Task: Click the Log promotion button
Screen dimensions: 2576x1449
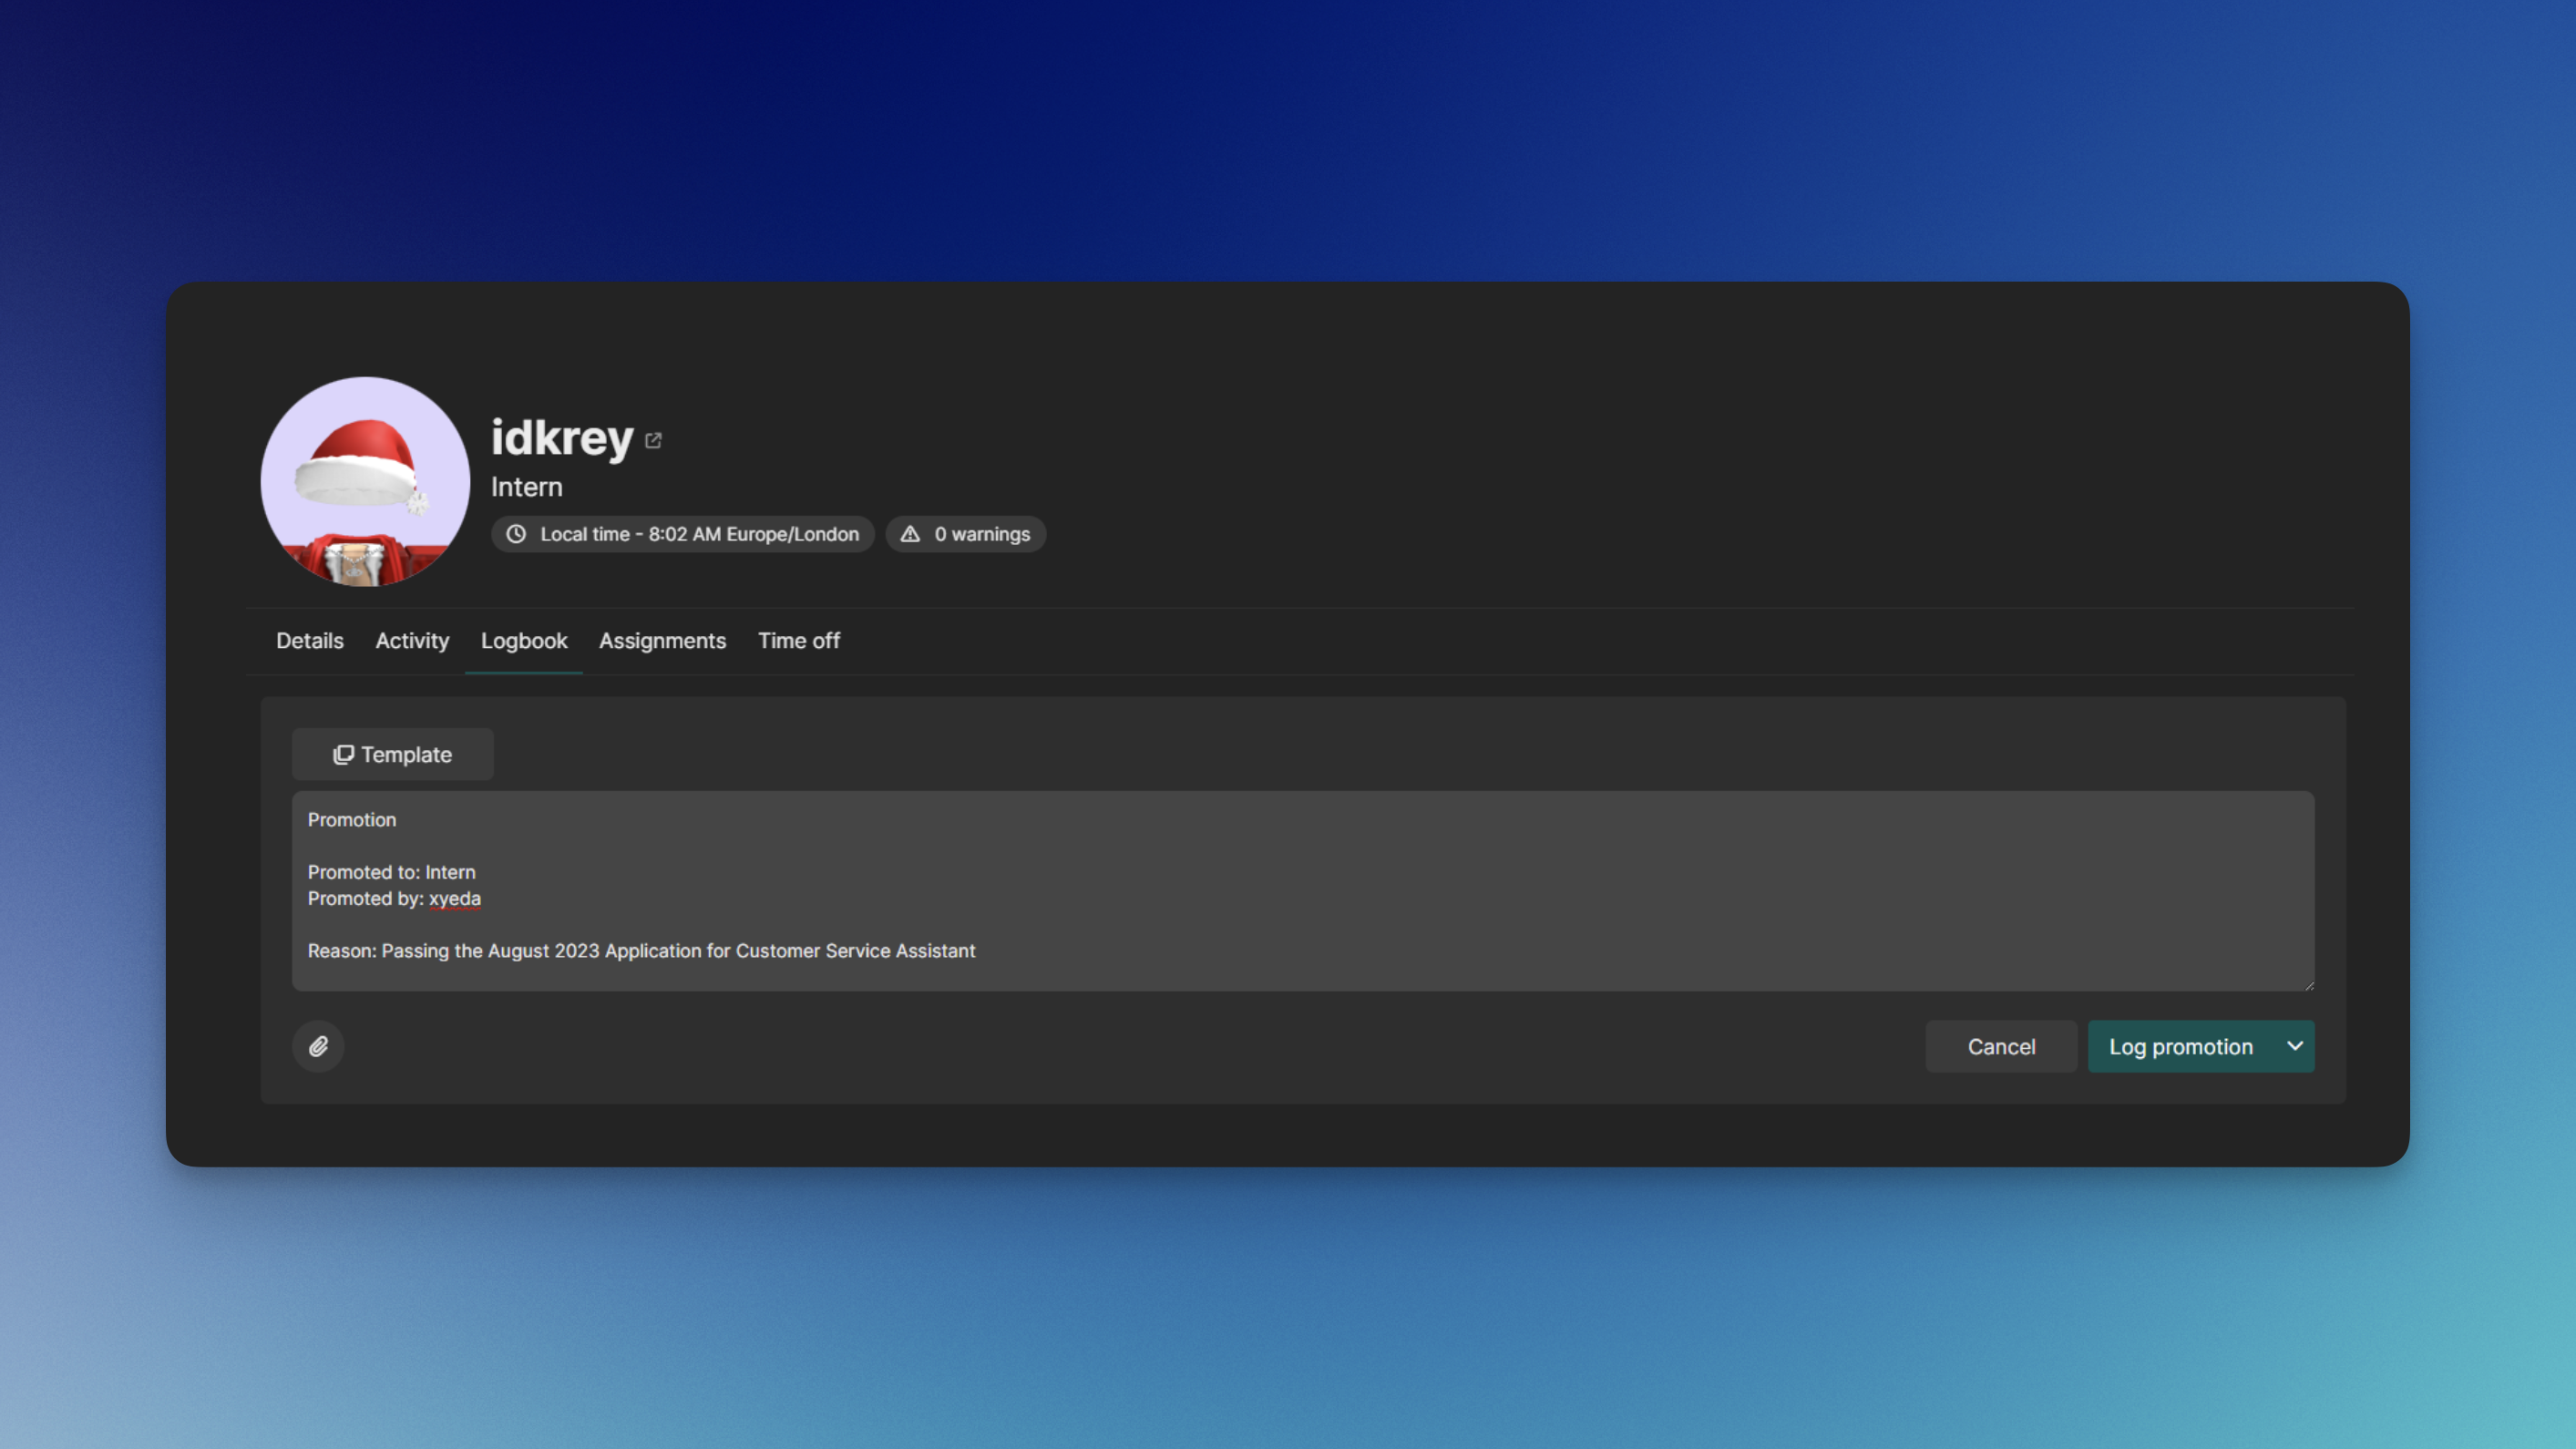Action: pyautogui.click(x=2180, y=1046)
